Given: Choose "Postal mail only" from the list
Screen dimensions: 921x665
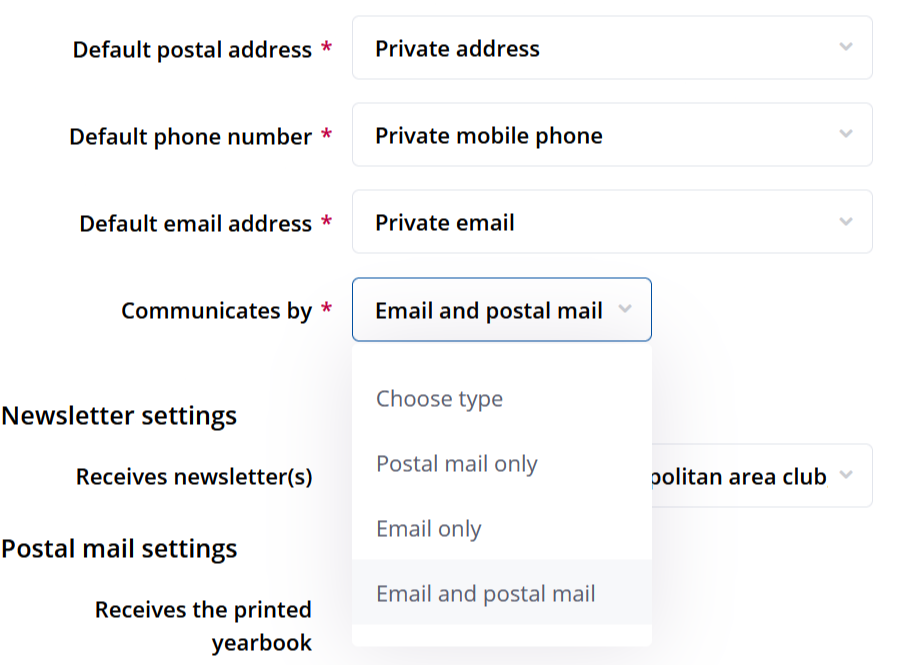Looking at the screenshot, I should (457, 464).
